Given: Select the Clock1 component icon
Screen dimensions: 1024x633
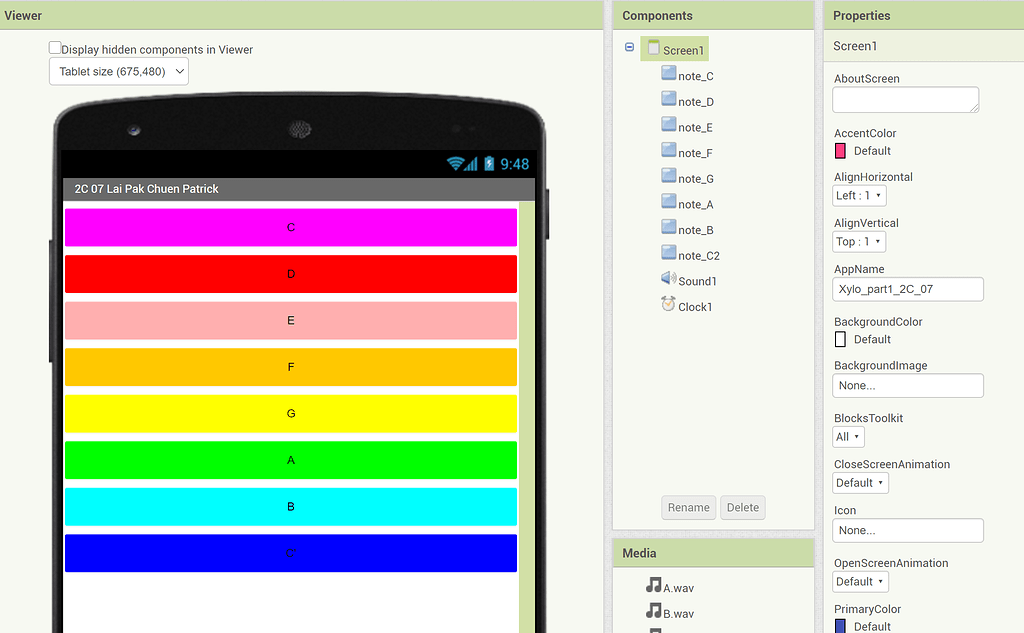Looking at the screenshot, I should (667, 306).
